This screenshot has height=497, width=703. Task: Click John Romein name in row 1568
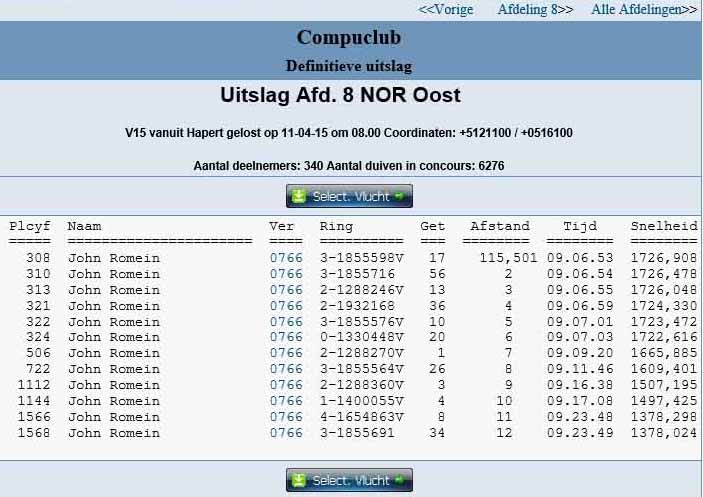pos(114,433)
